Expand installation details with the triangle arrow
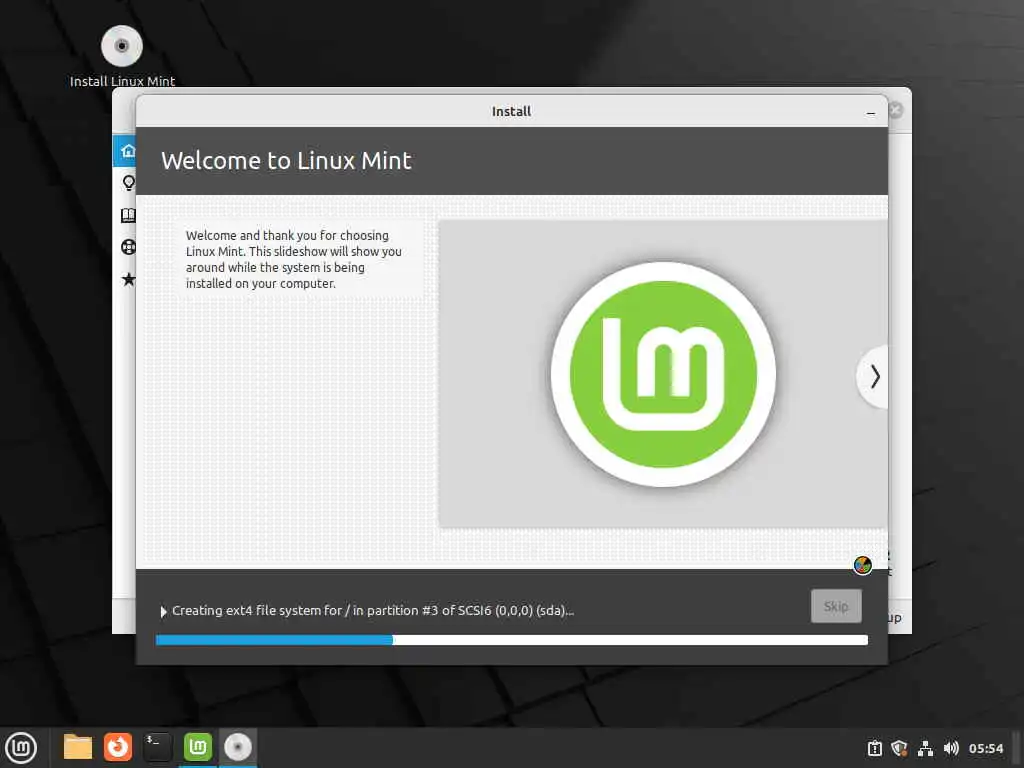This screenshot has width=1024, height=768. point(163,612)
